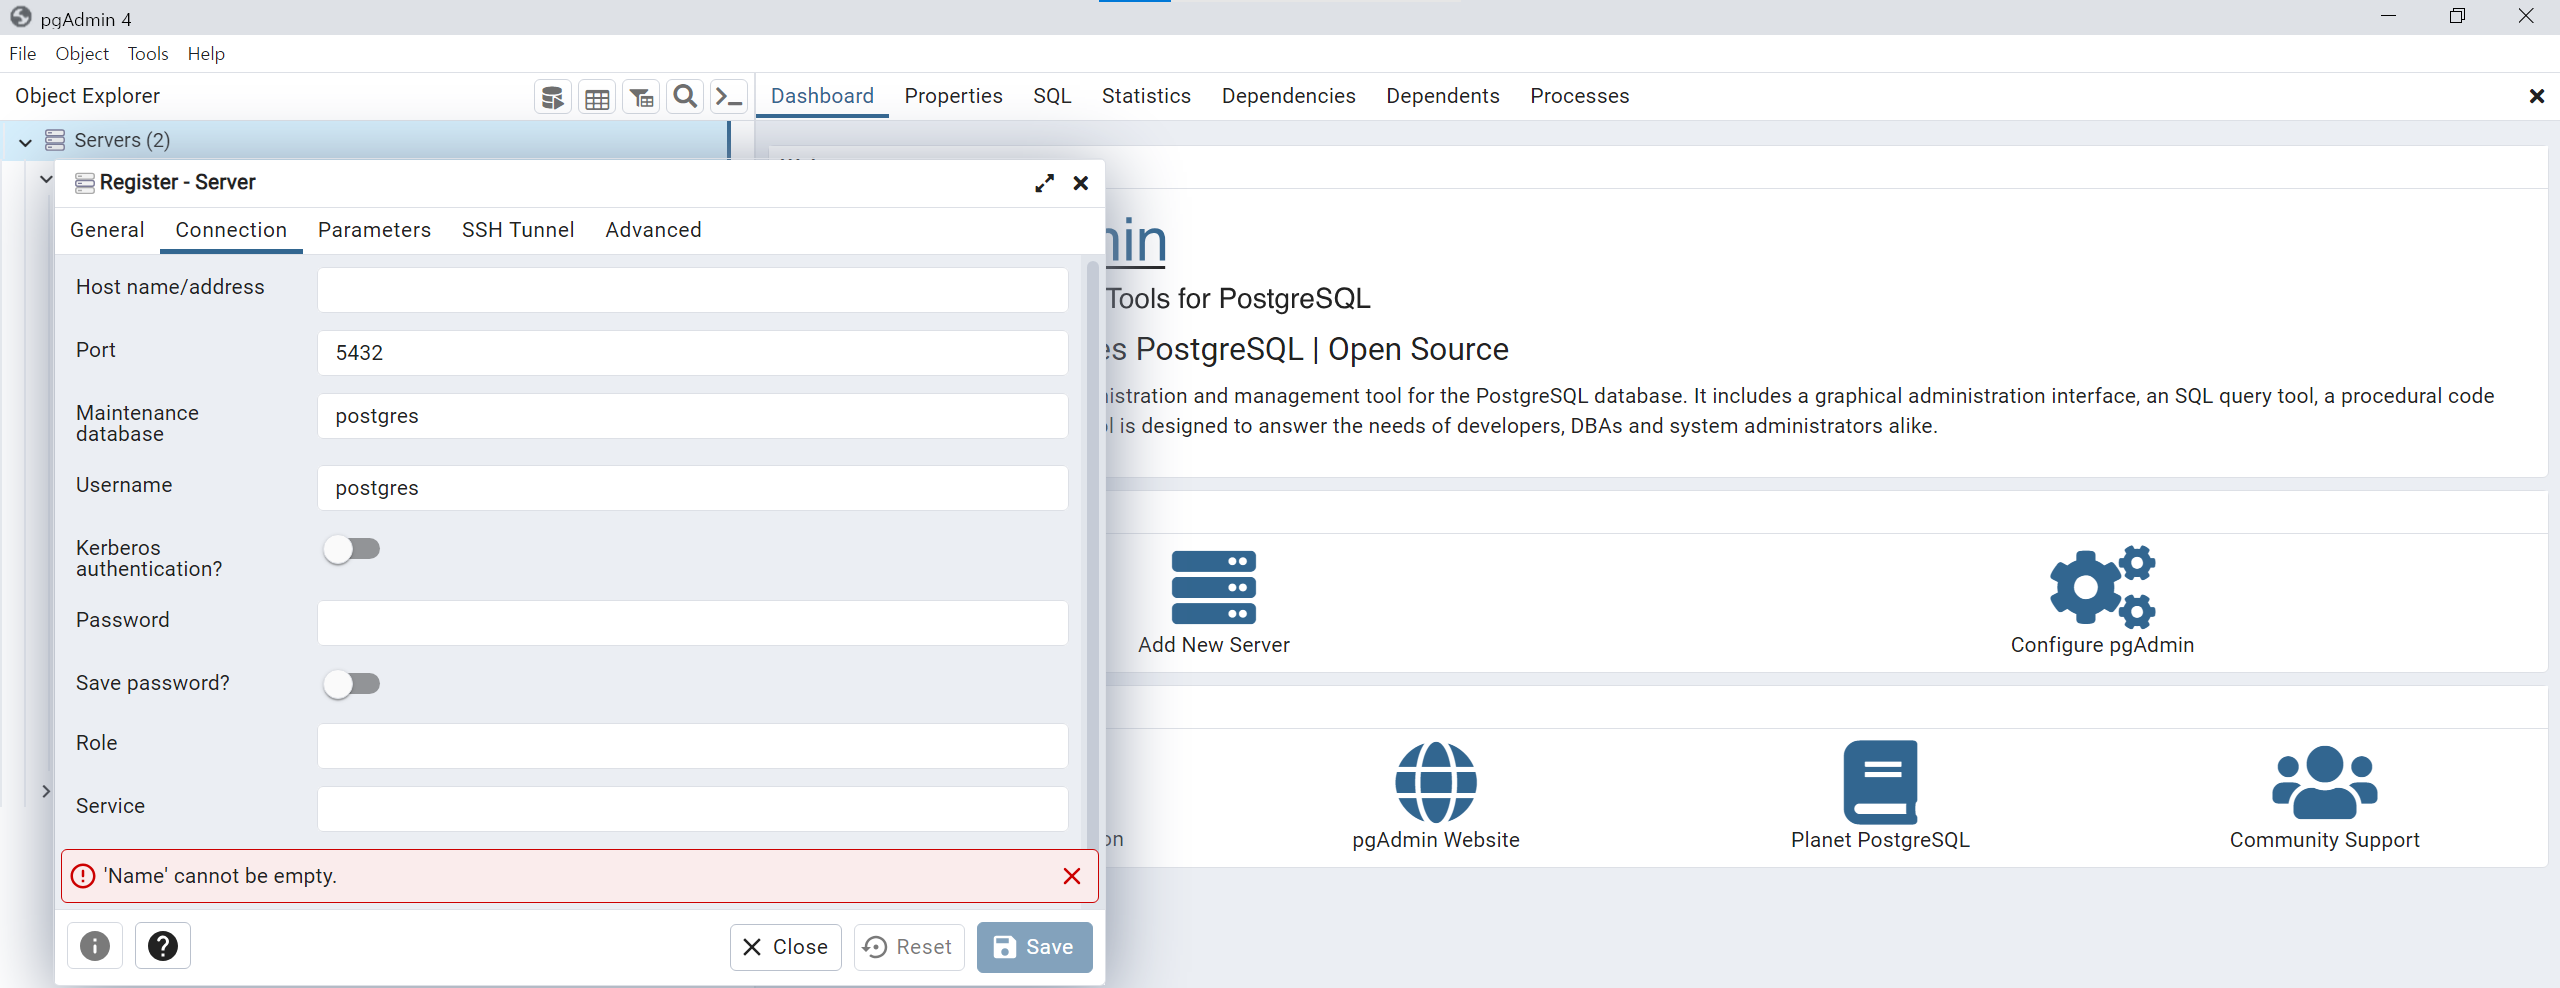Open the Processes tab
2560x988 pixels.
point(1579,96)
